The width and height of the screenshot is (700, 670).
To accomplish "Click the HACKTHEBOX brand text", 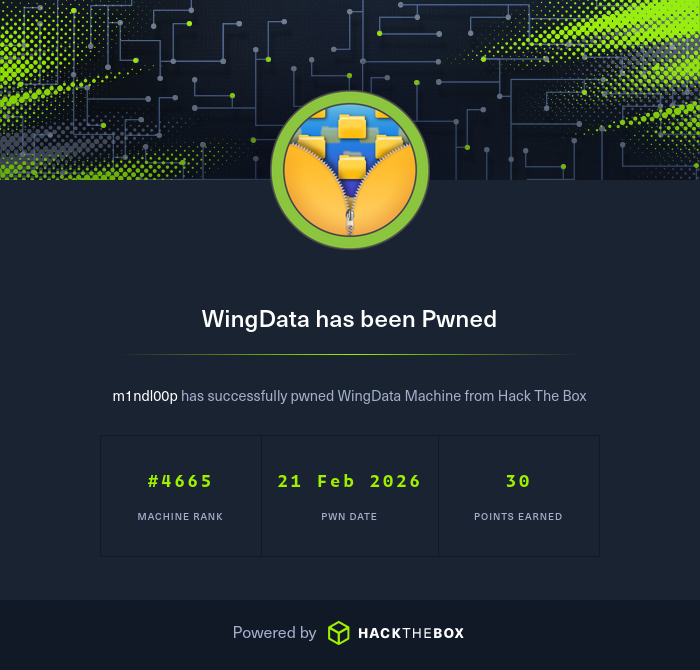I will click(x=411, y=633).
